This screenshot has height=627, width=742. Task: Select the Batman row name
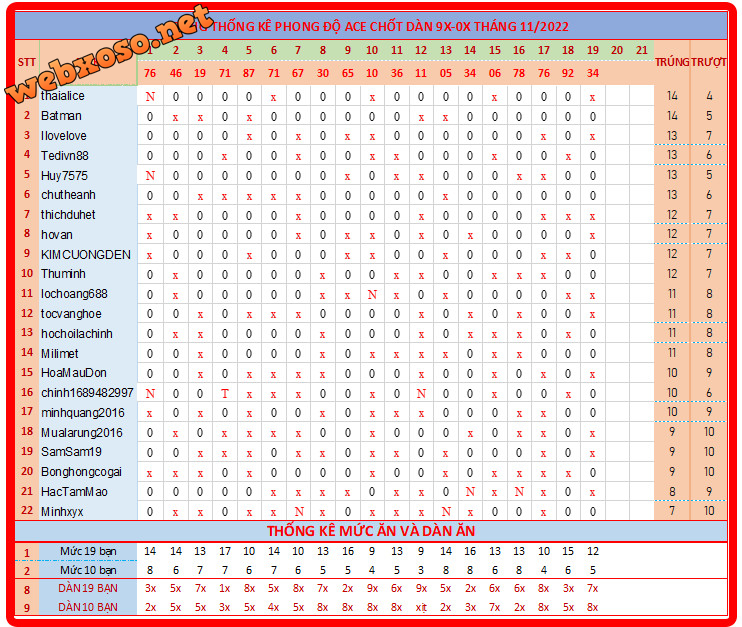point(61,116)
